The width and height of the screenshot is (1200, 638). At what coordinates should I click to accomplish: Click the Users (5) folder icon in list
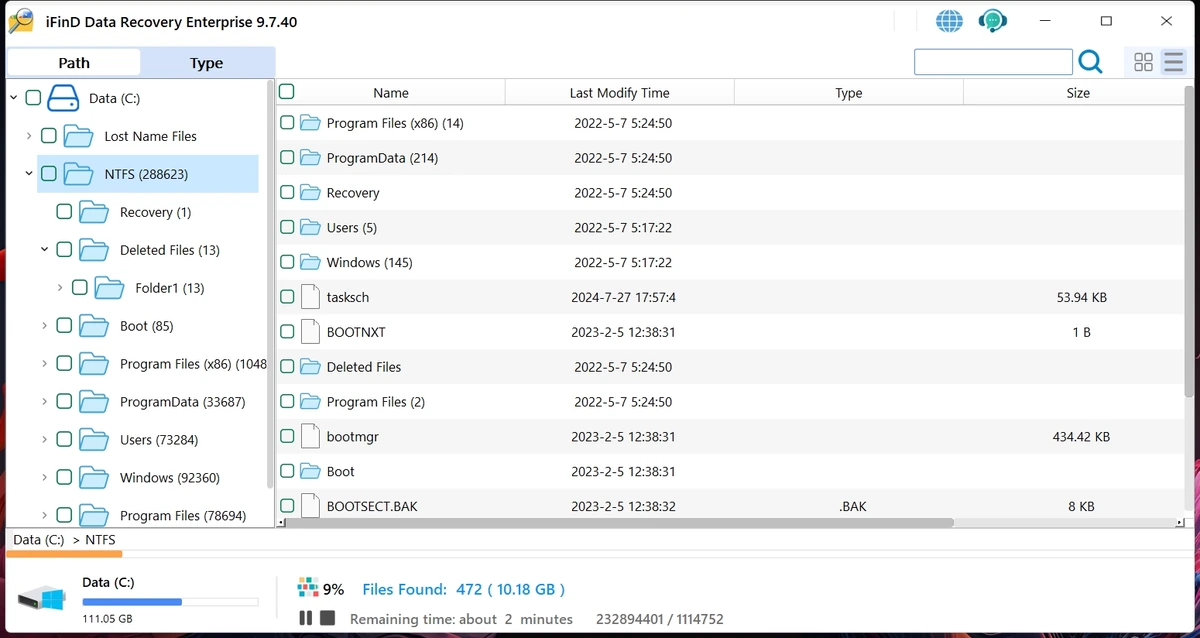tap(310, 227)
